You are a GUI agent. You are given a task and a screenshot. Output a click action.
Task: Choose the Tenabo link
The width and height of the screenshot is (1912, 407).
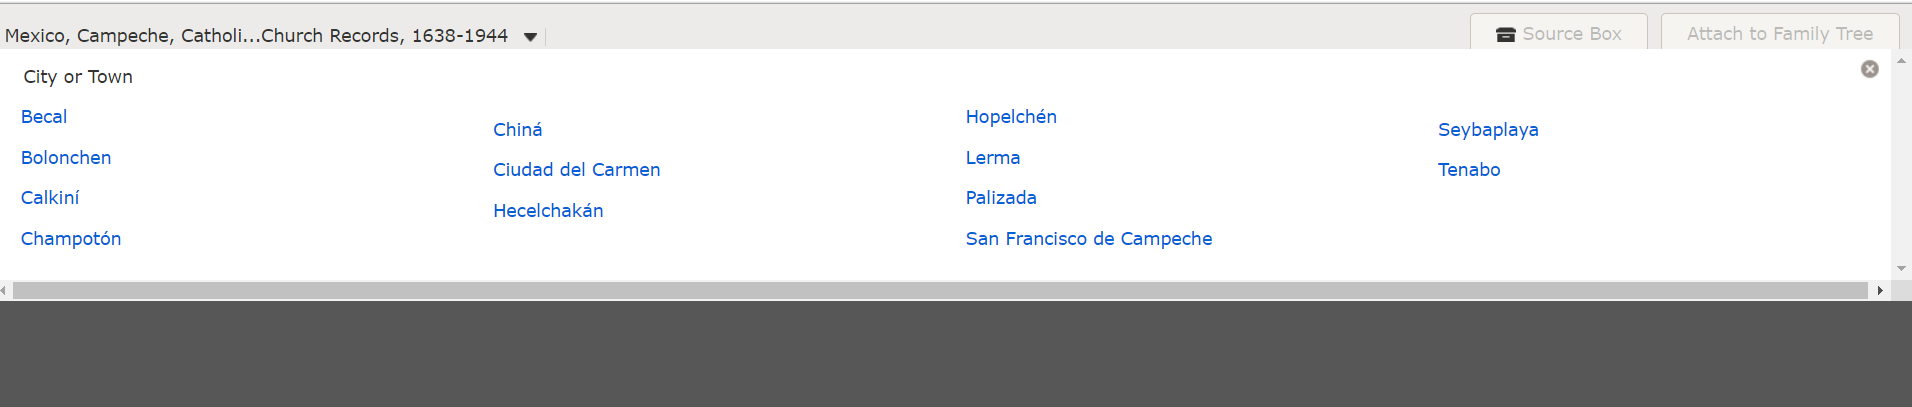[1469, 170]
